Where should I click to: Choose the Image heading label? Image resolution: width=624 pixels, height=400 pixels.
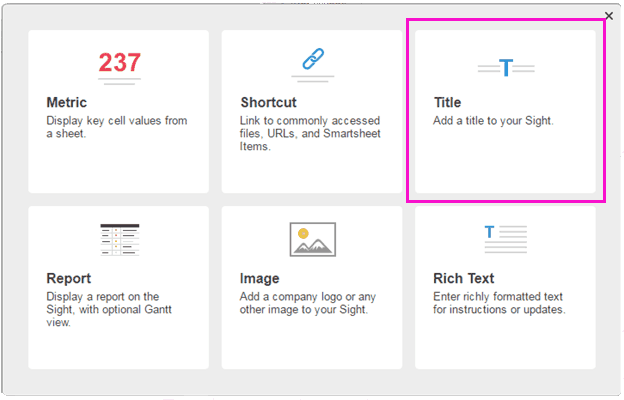click(x=260, y=278)
